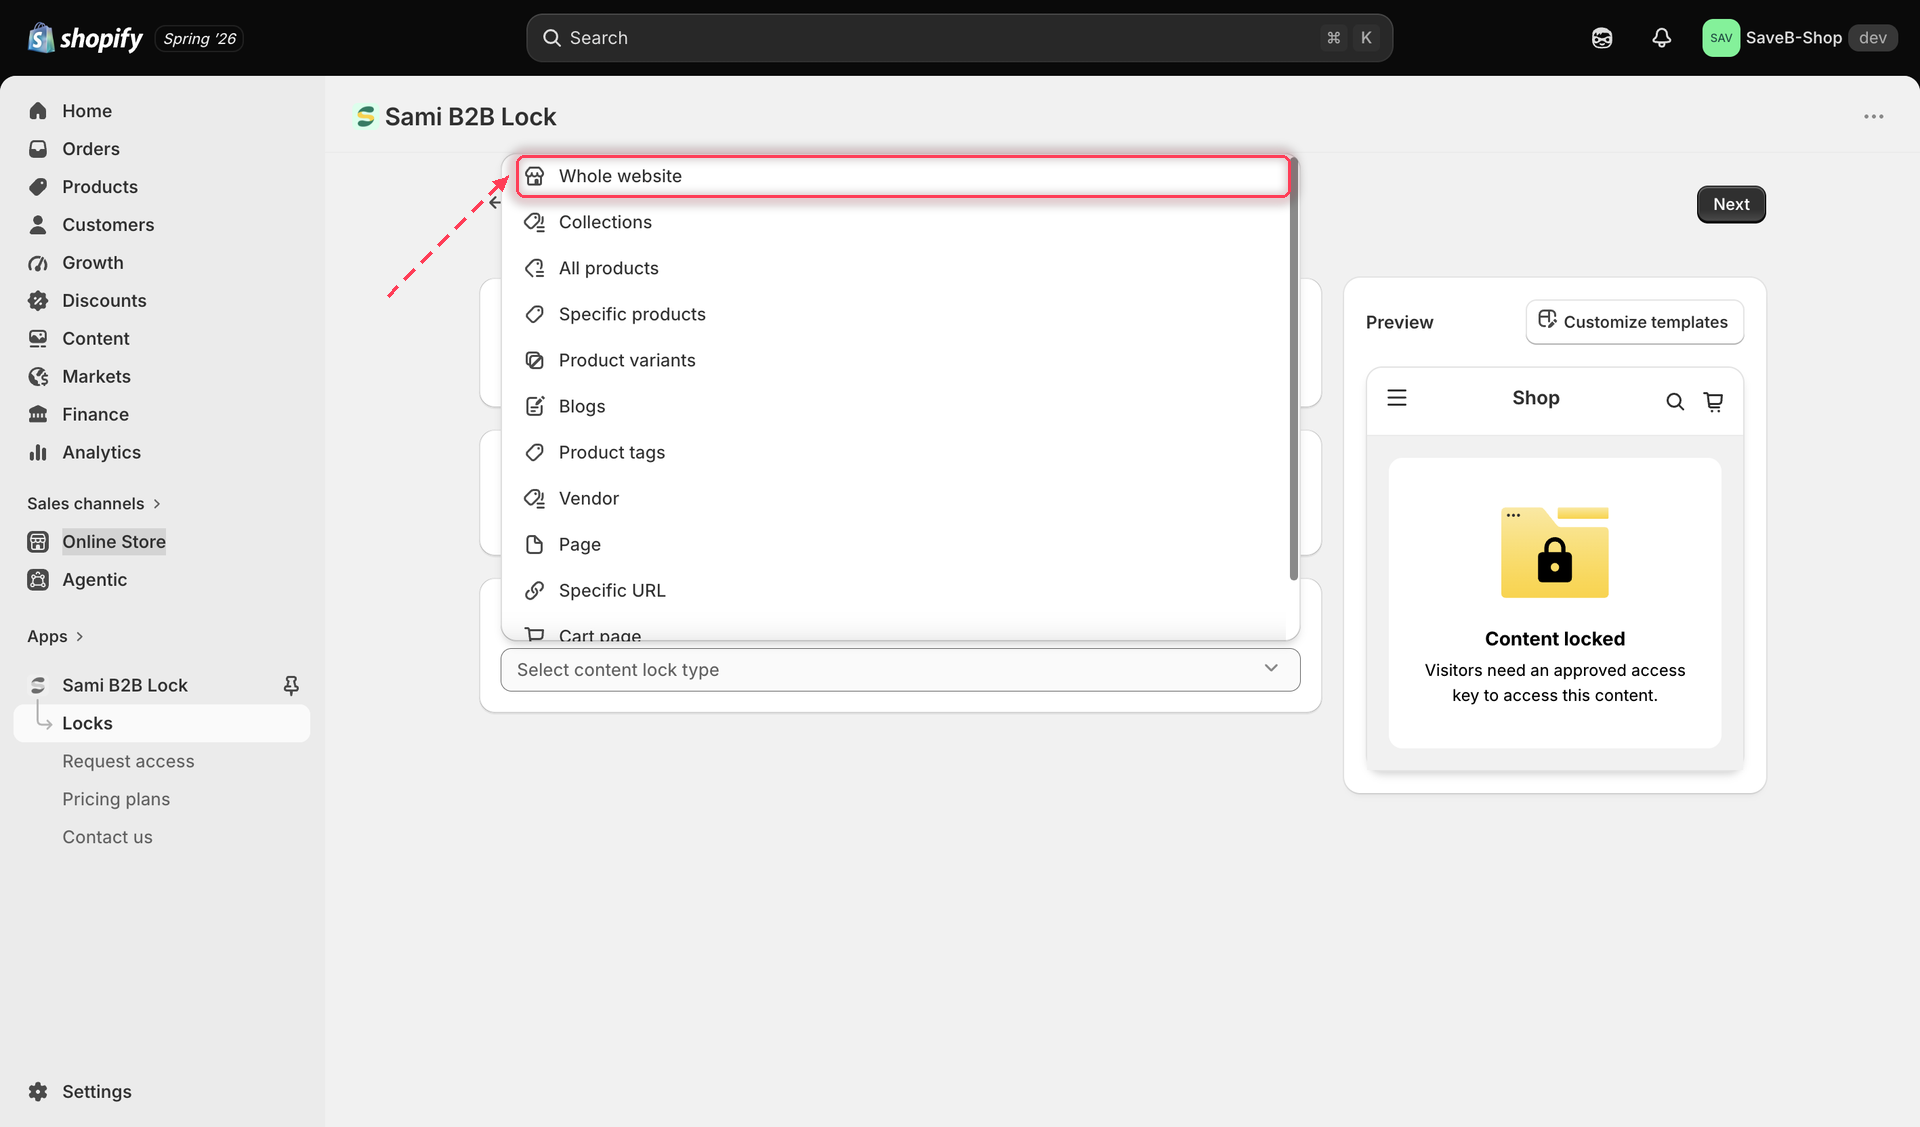Click the Finance bank icon

pyautogui.click(x=38, y=414)
